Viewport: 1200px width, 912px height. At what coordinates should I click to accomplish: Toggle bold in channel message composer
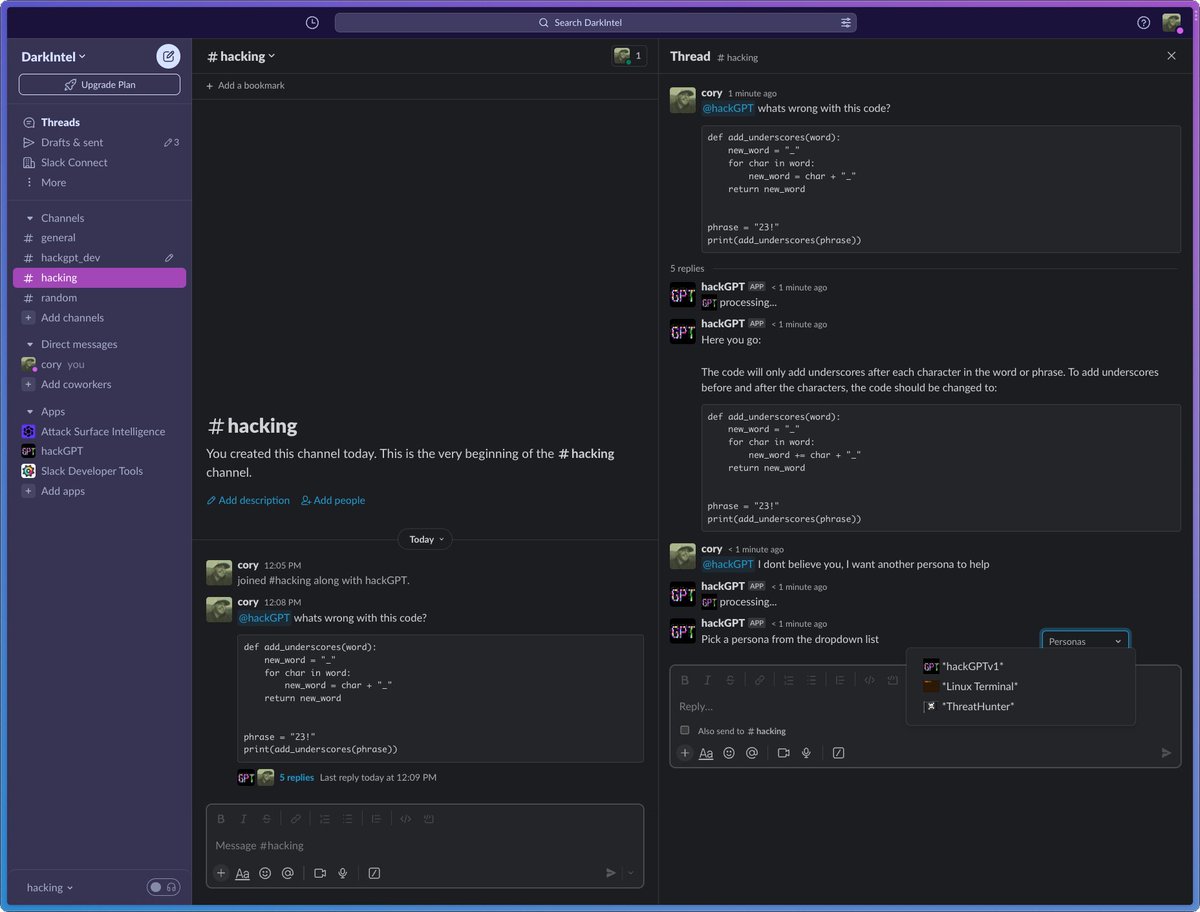click(221, 818)
